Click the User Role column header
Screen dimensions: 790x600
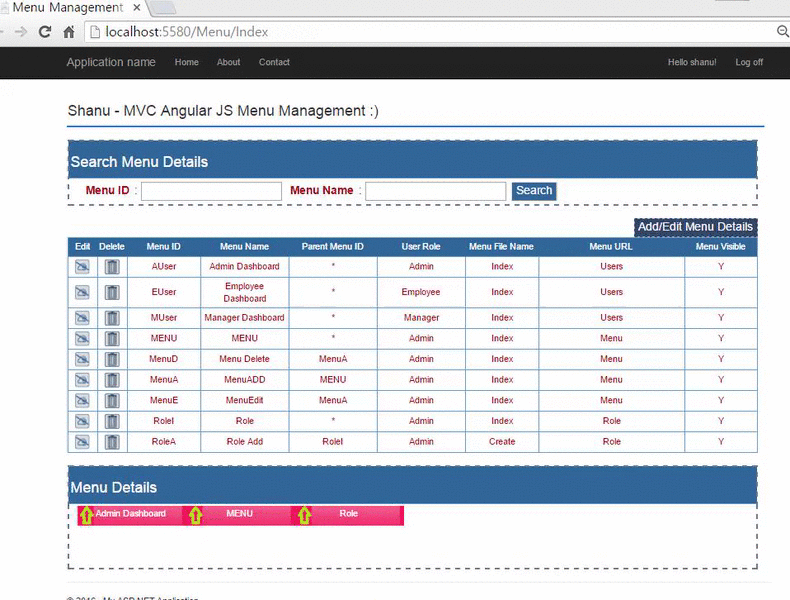pyautogui.click(x=421, y=247)
